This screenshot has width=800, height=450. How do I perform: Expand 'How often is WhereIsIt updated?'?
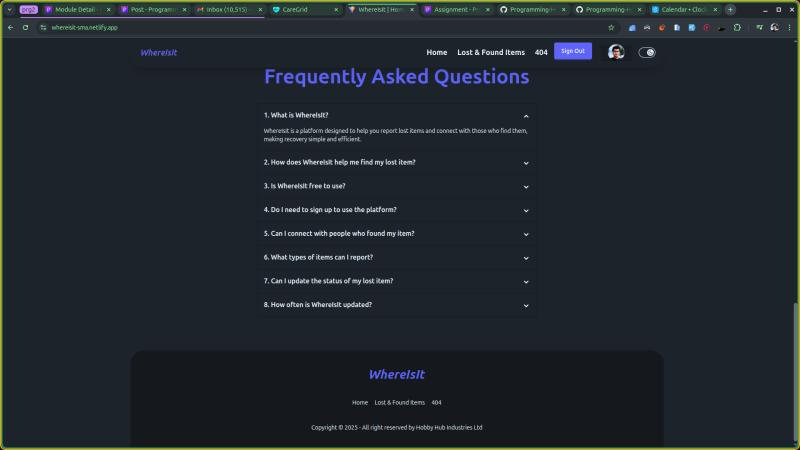396,305
